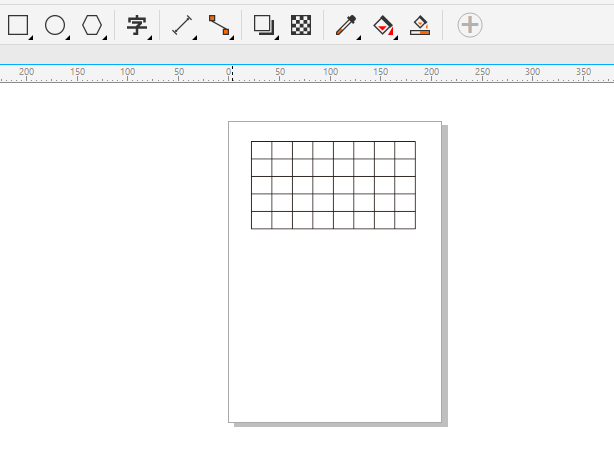
Task: Select the Connector tool
Action: [219, 25]
